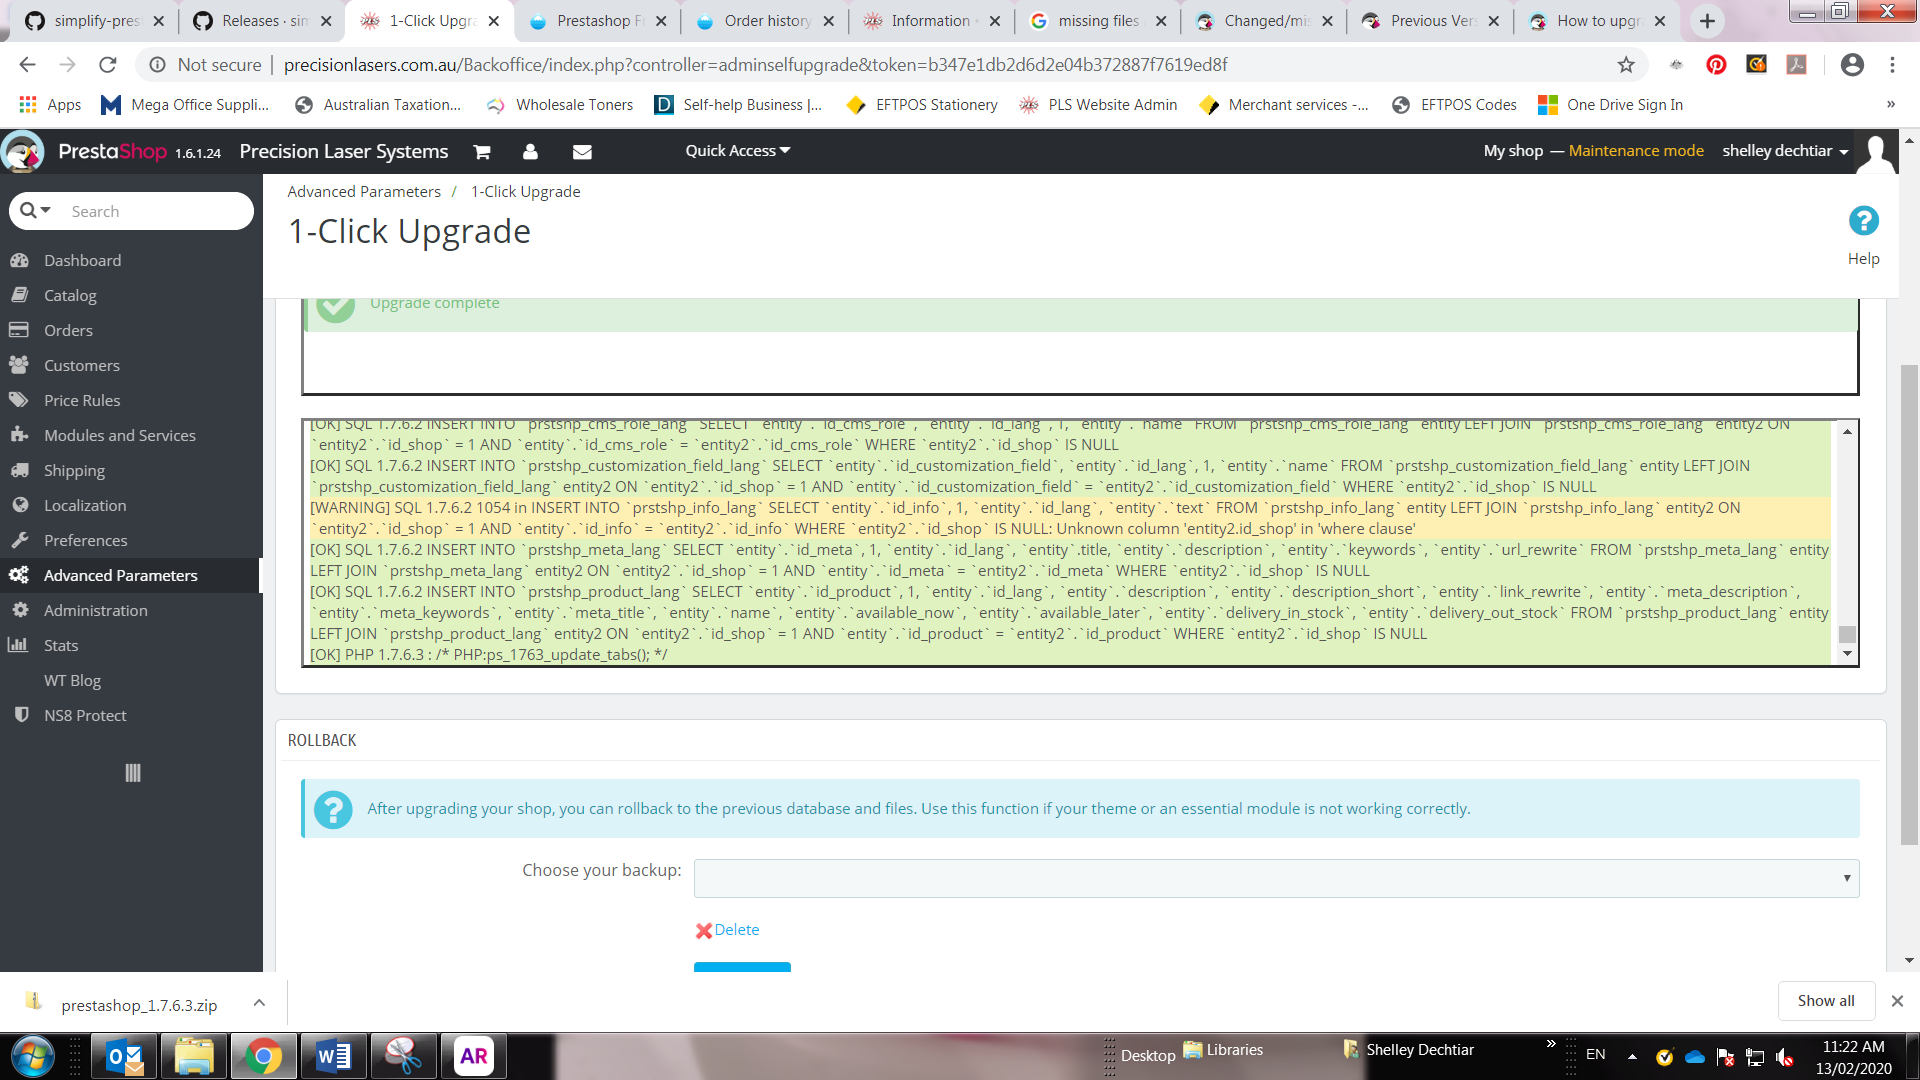The width and height of the screenshot is (1920, 1080).
Task: Click the back-office Search input field
Action: click(x=155, y=211)
